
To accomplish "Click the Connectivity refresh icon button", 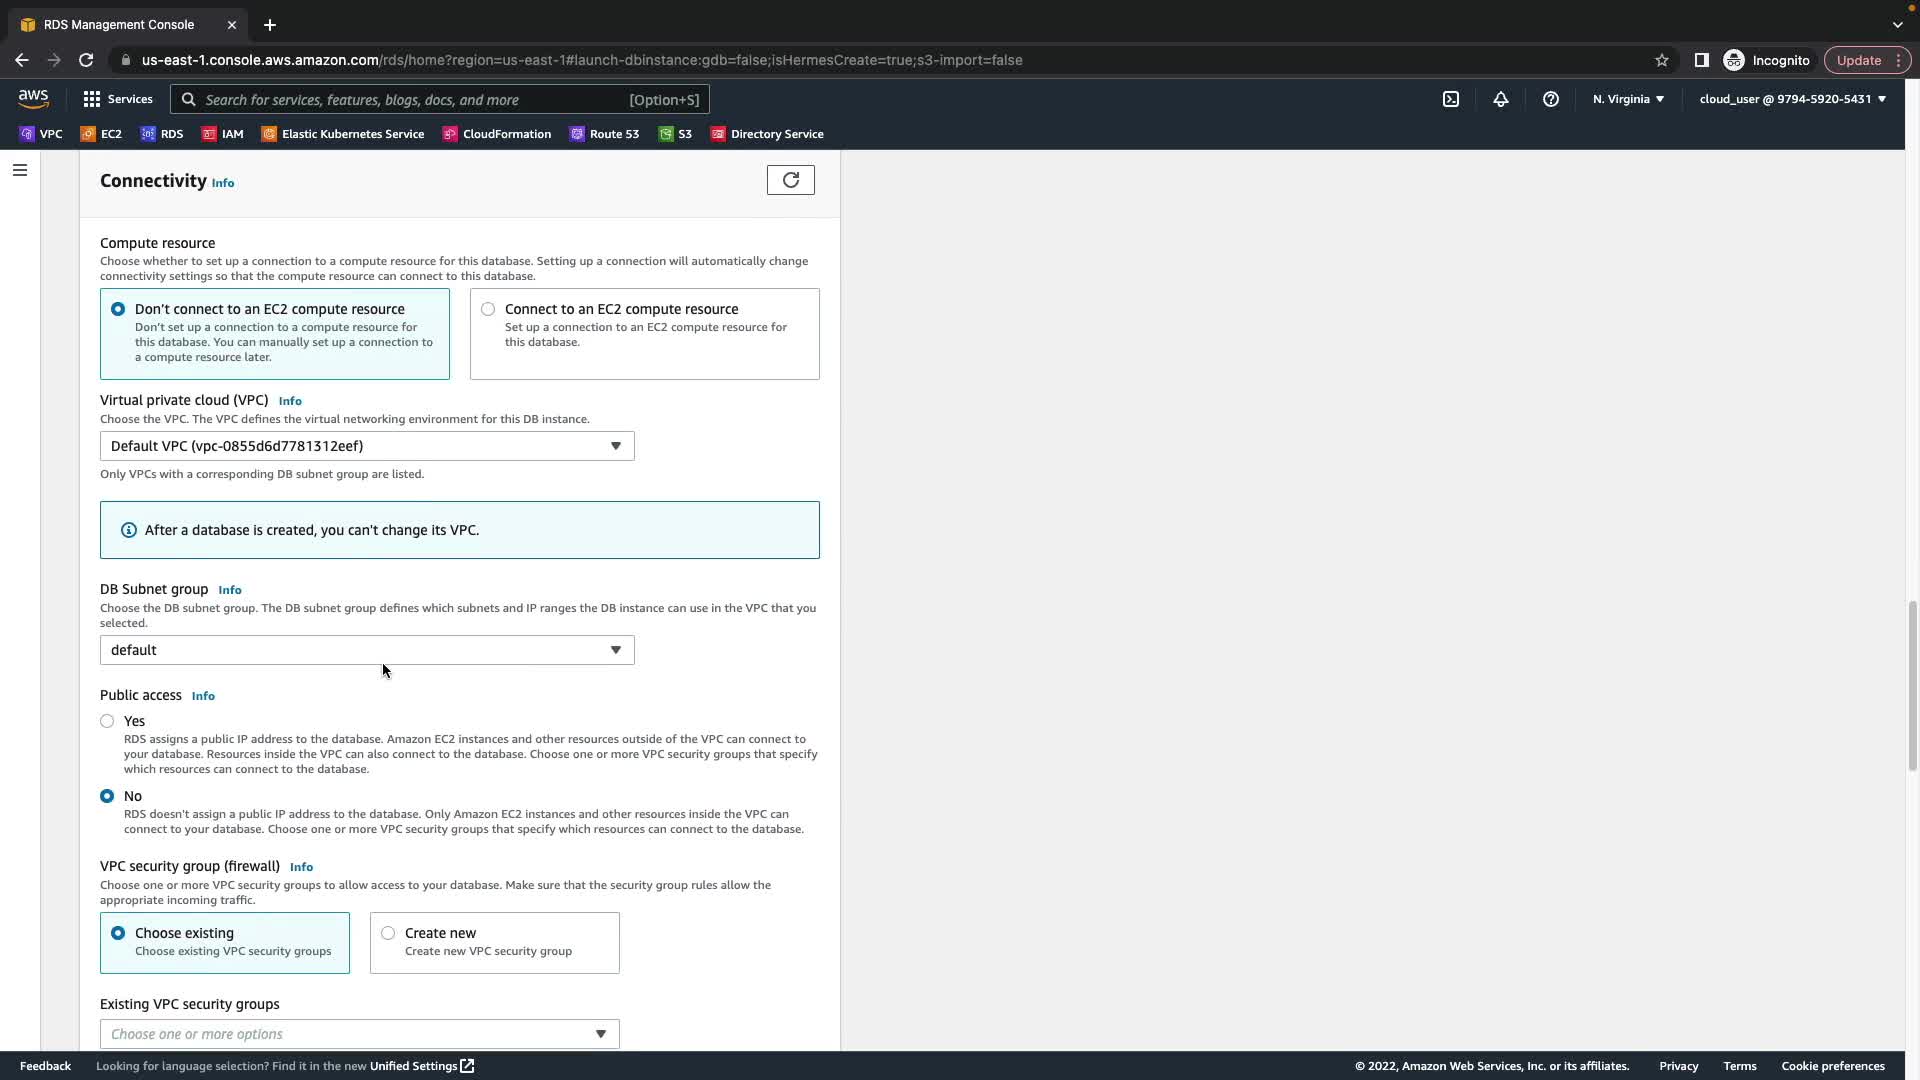I will pos(790,180).
